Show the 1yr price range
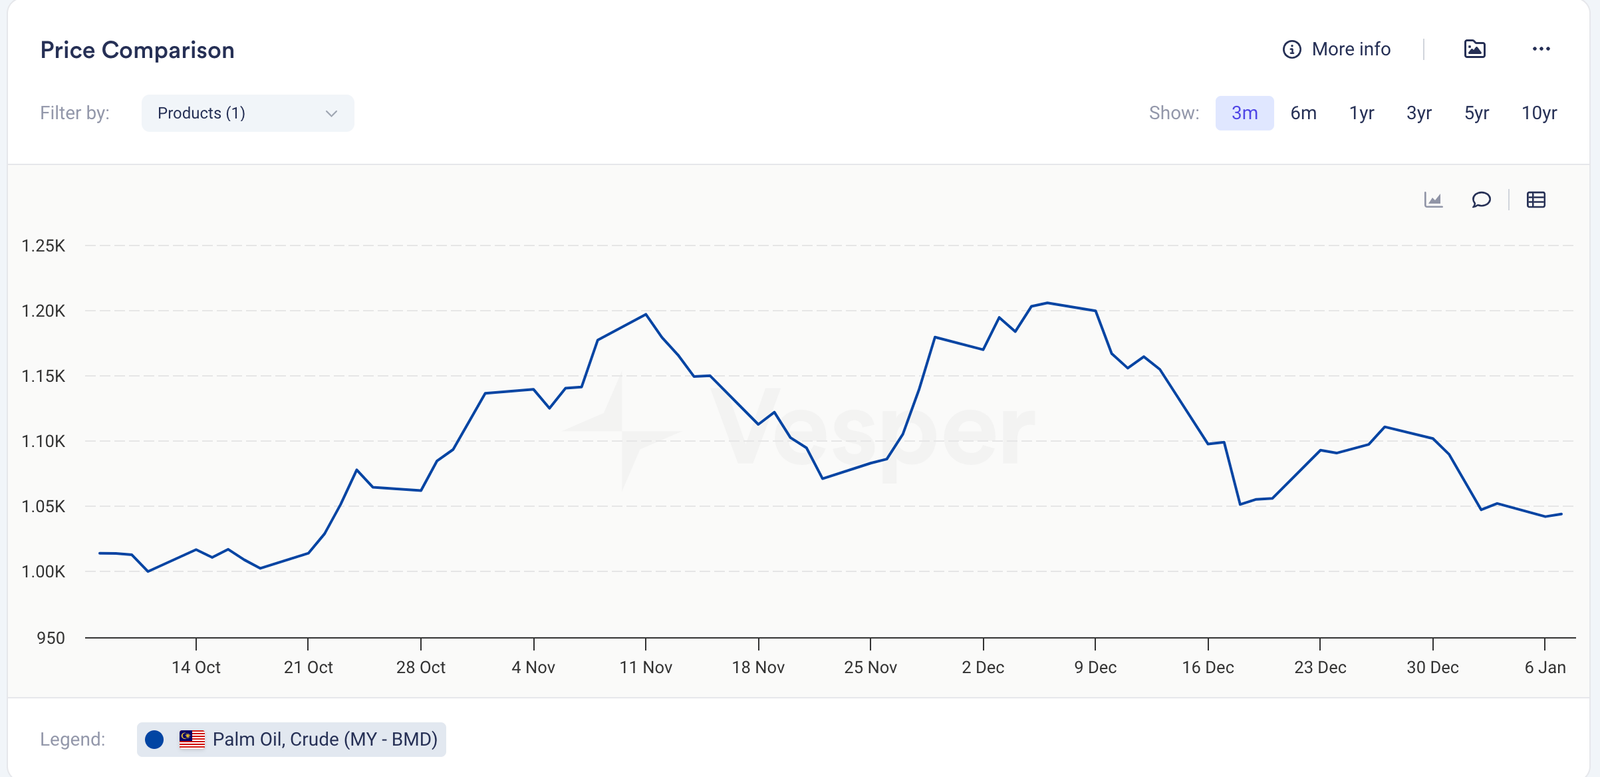 (1361, 113)
